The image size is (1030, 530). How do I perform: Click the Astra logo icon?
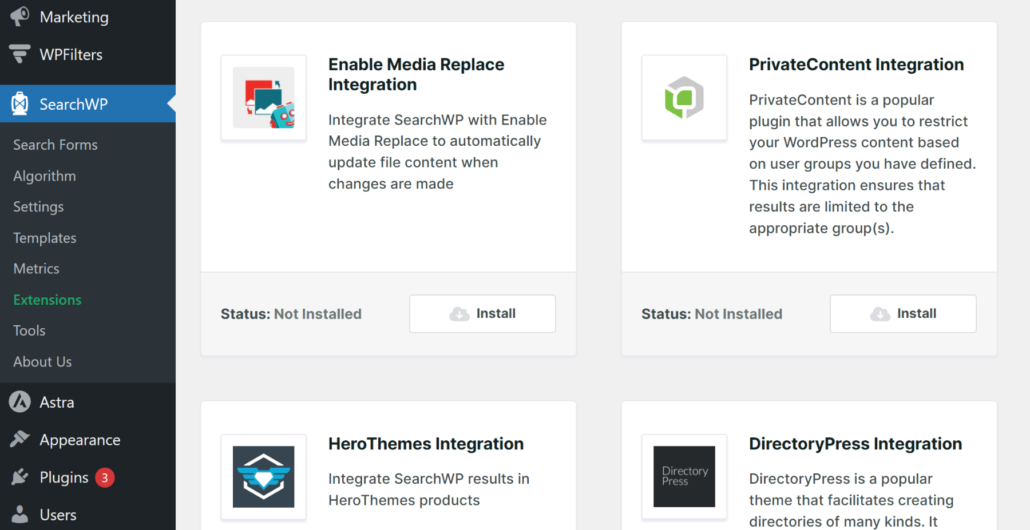(x=20, y=402)
